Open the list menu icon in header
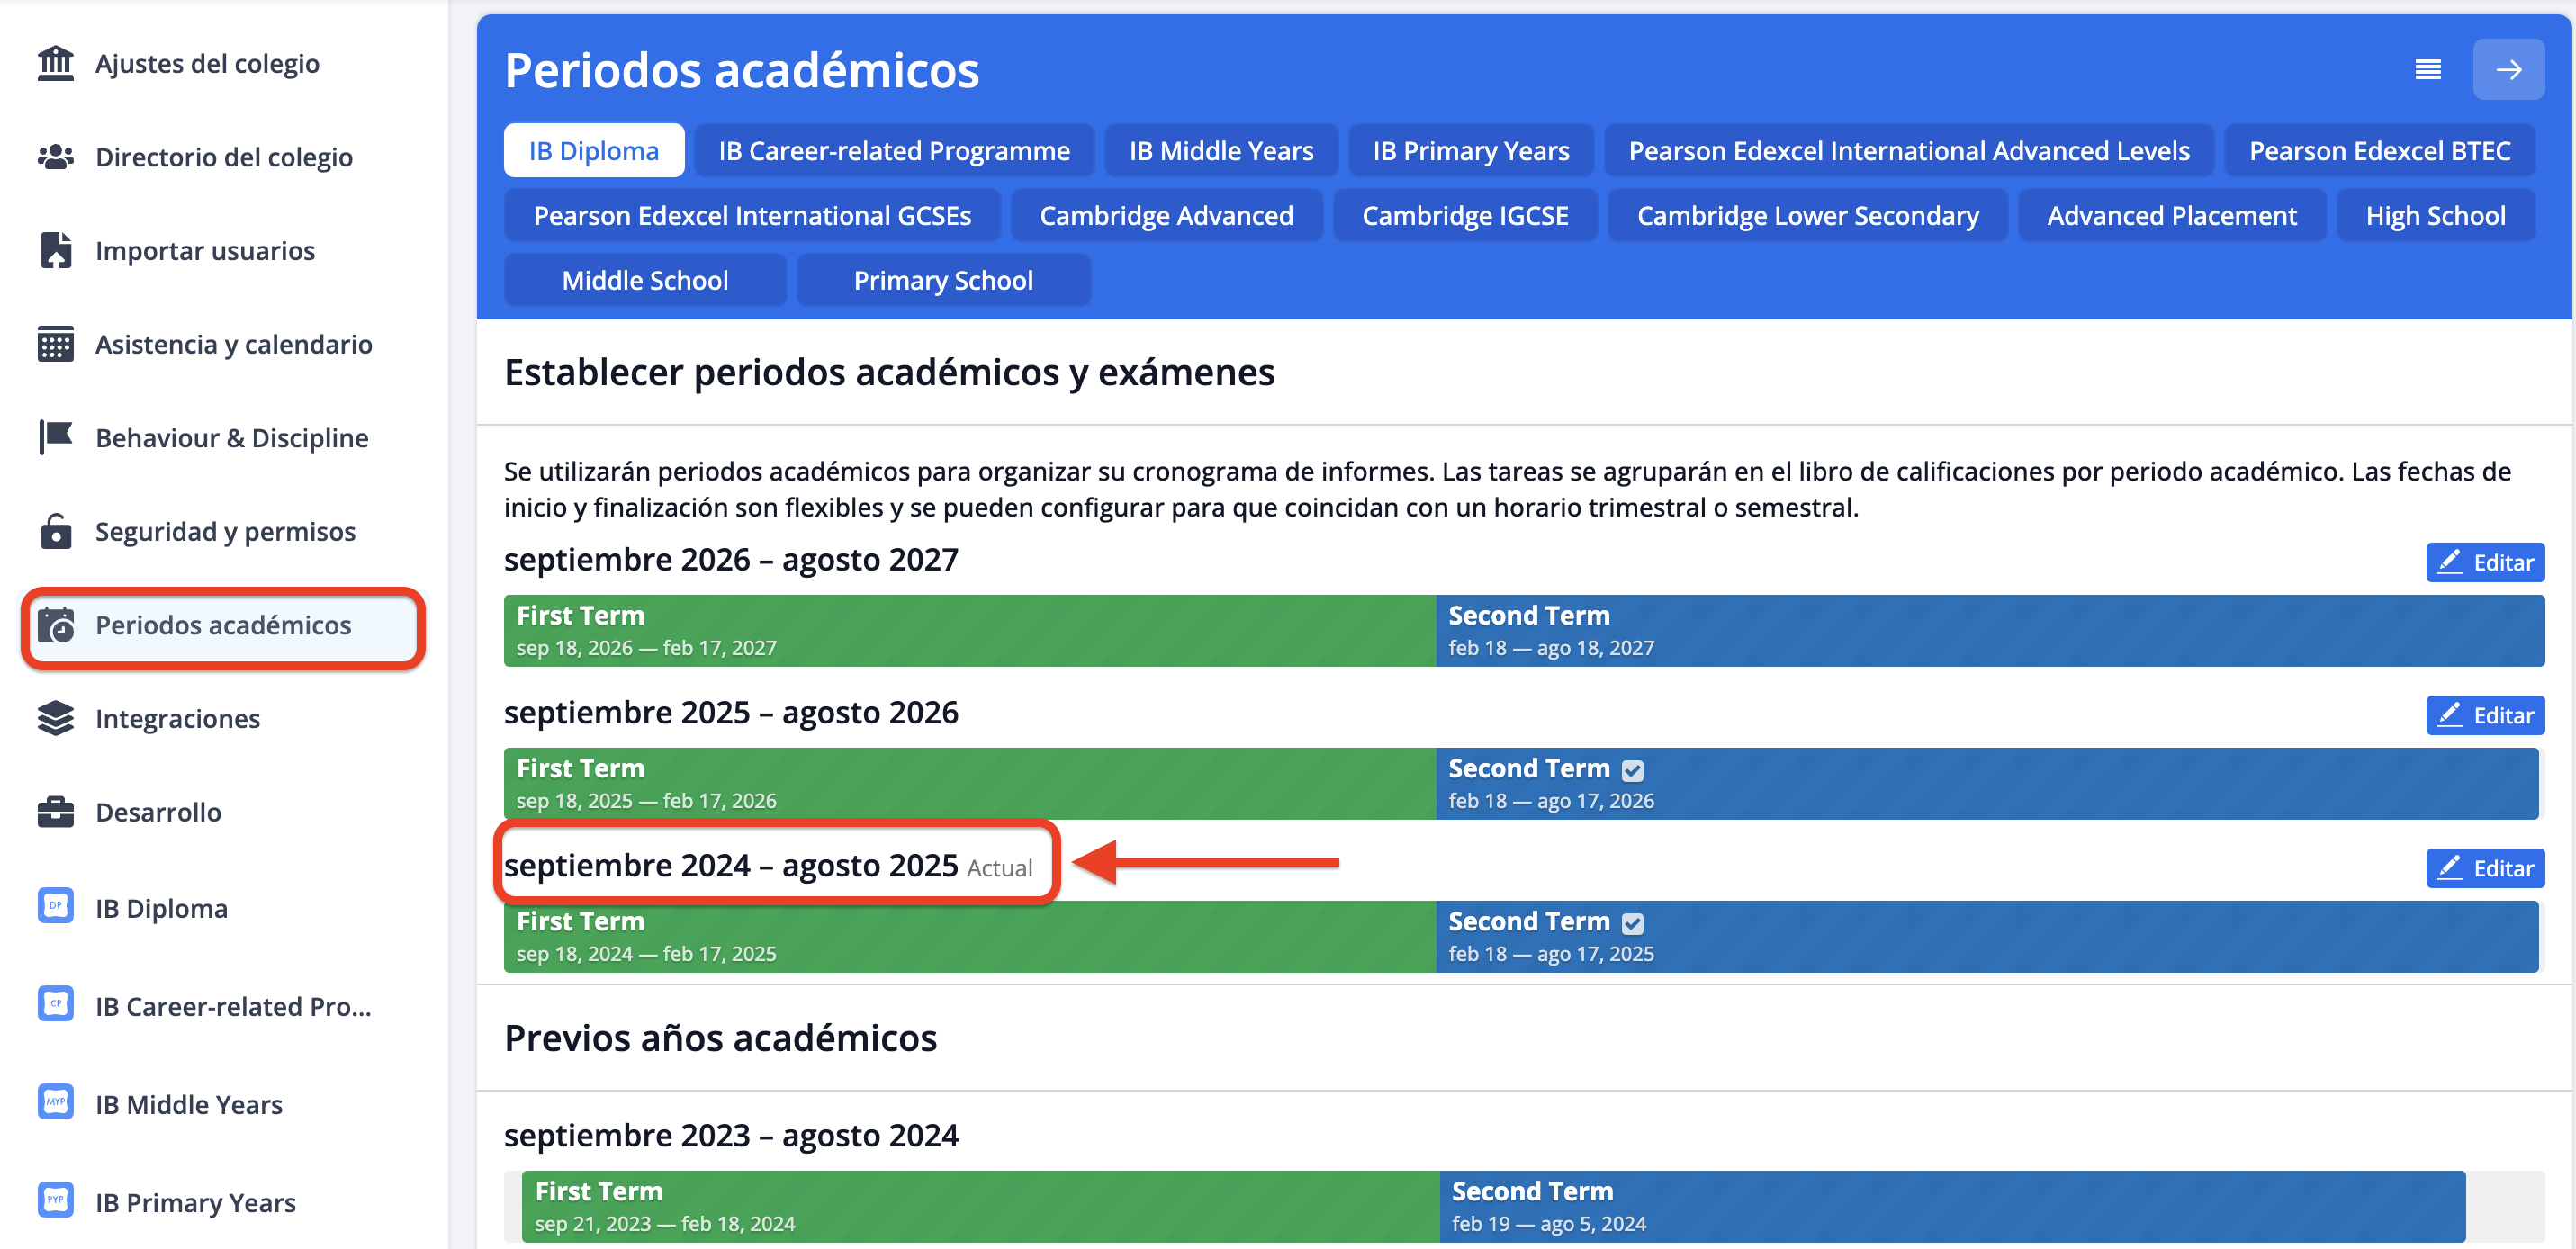Viewport: 2576px width, 1249px height. [x=2427, y=69]
